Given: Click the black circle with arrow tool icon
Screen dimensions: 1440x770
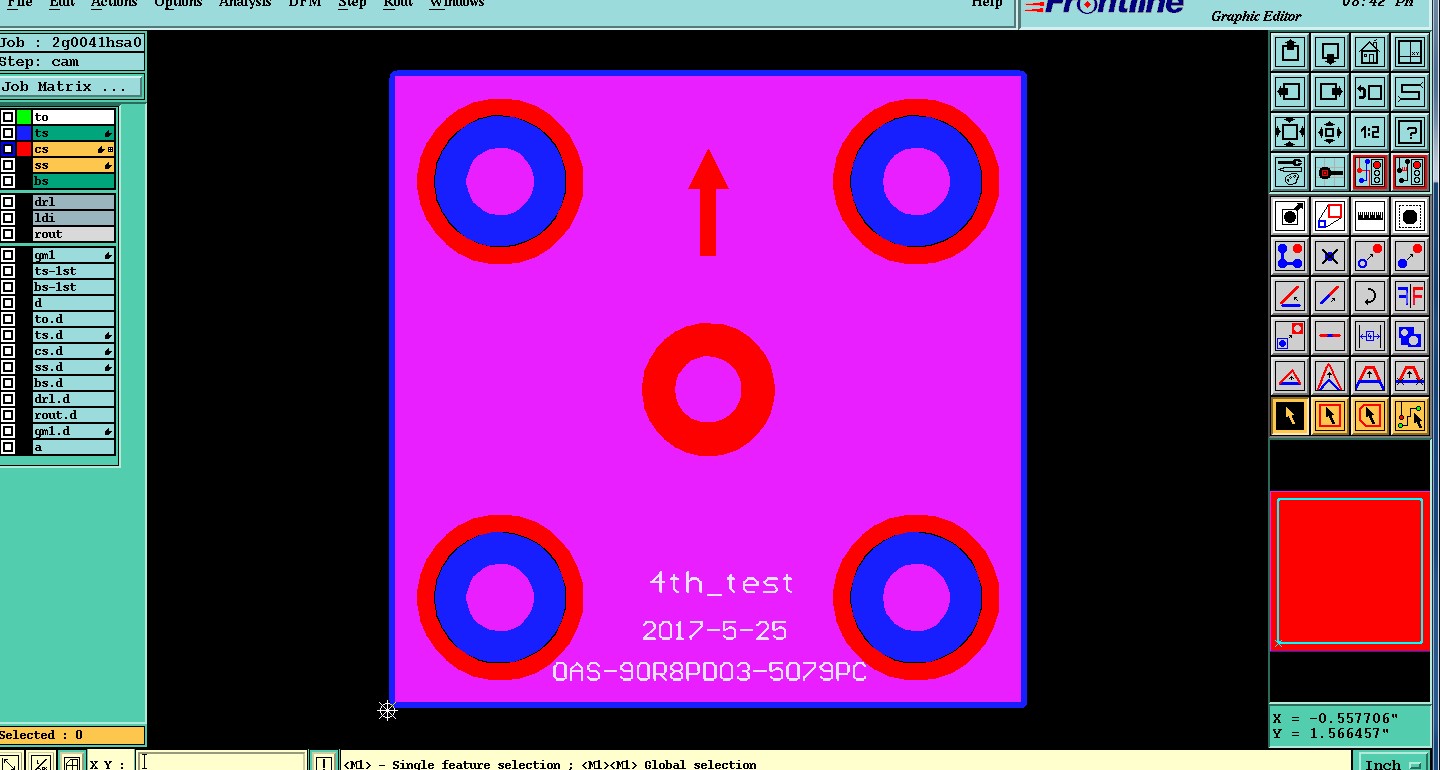Looking at the screenshot, I should tap(1290, 216).
